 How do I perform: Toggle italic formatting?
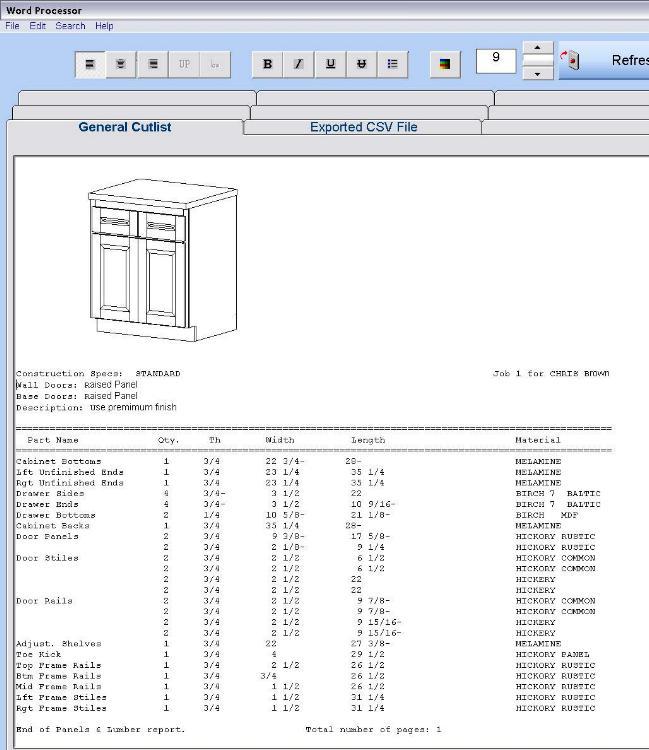click(x=298, y=64)
